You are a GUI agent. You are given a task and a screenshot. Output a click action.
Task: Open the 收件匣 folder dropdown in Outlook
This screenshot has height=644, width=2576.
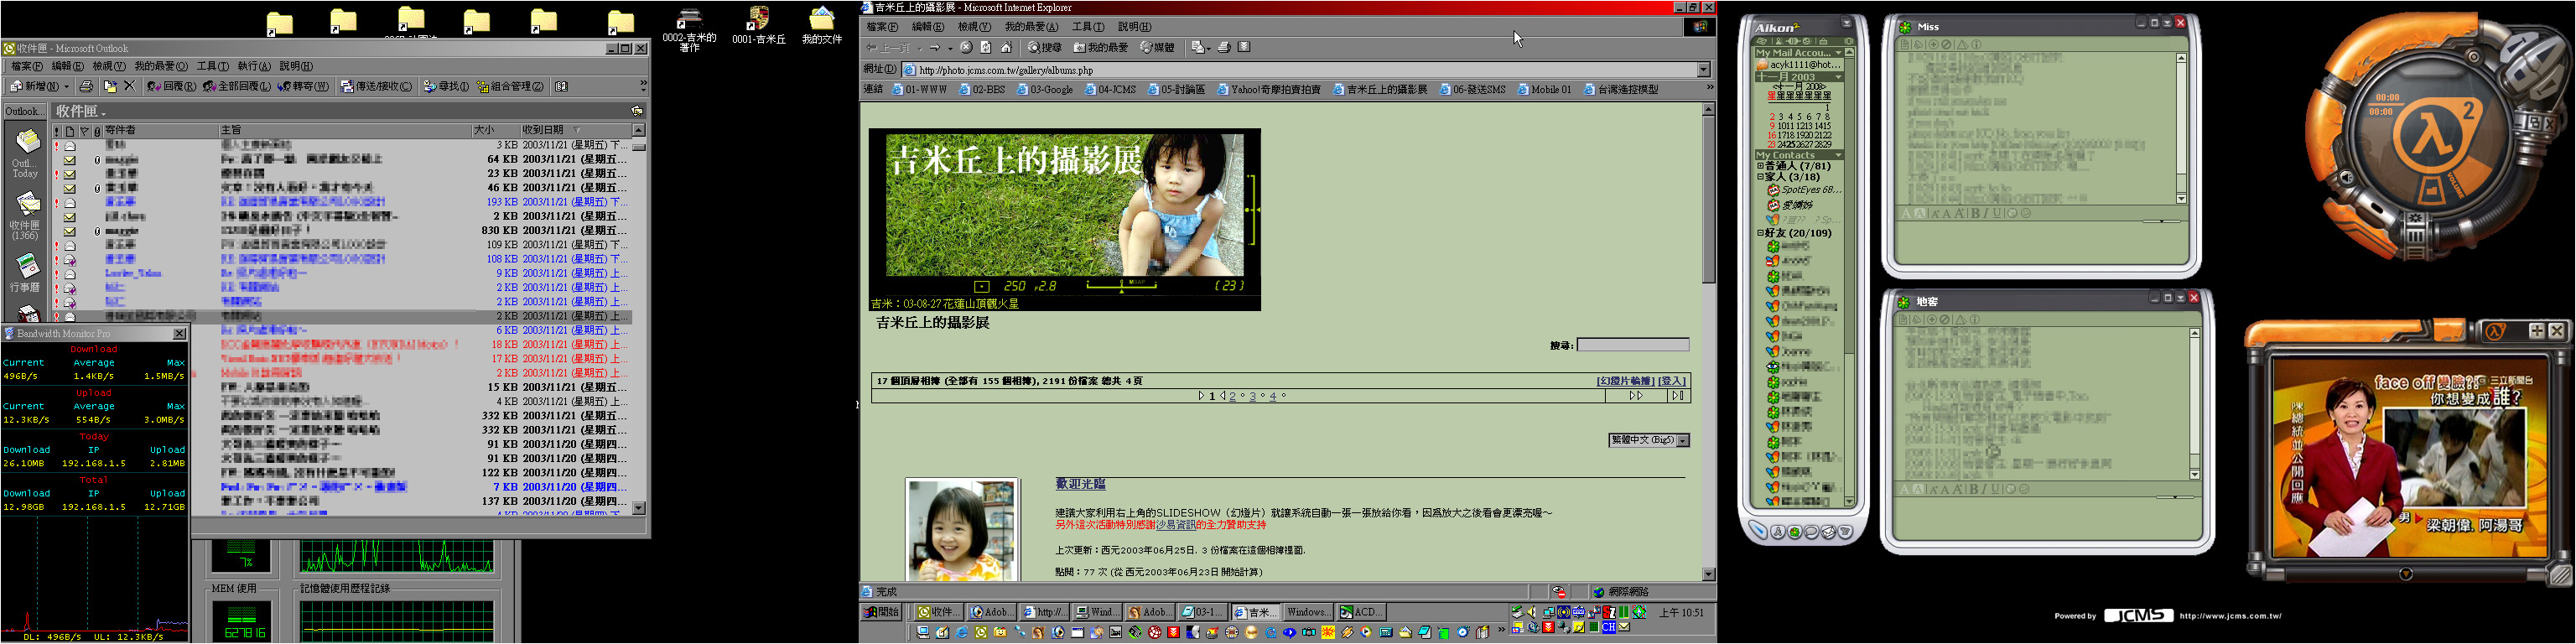(x=81, y=111)
